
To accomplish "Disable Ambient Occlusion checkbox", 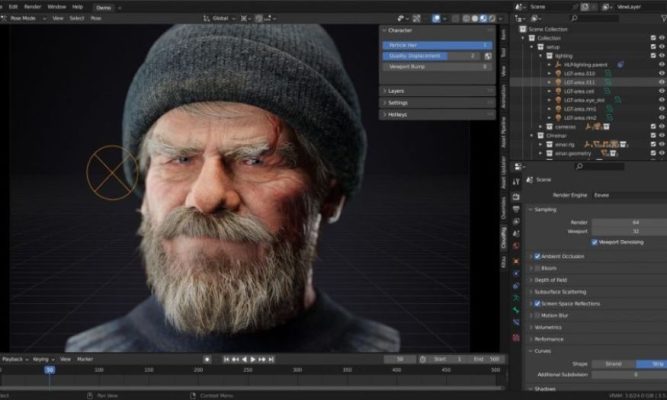I will coord(537,256).
